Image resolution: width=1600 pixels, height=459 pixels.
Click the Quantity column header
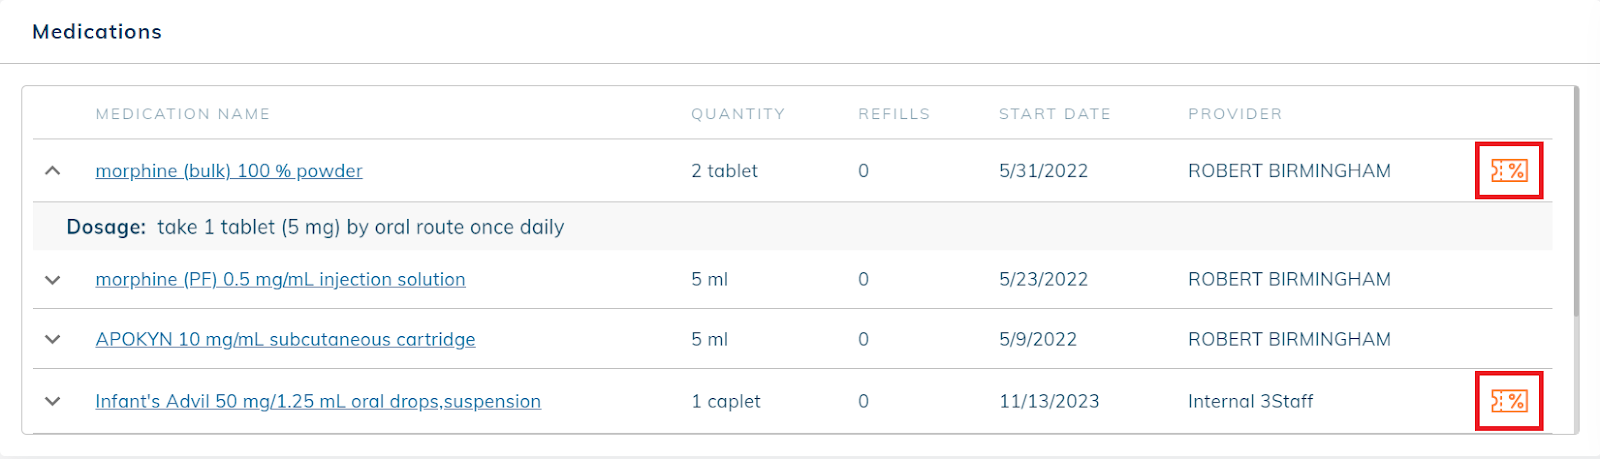[738, 114]
